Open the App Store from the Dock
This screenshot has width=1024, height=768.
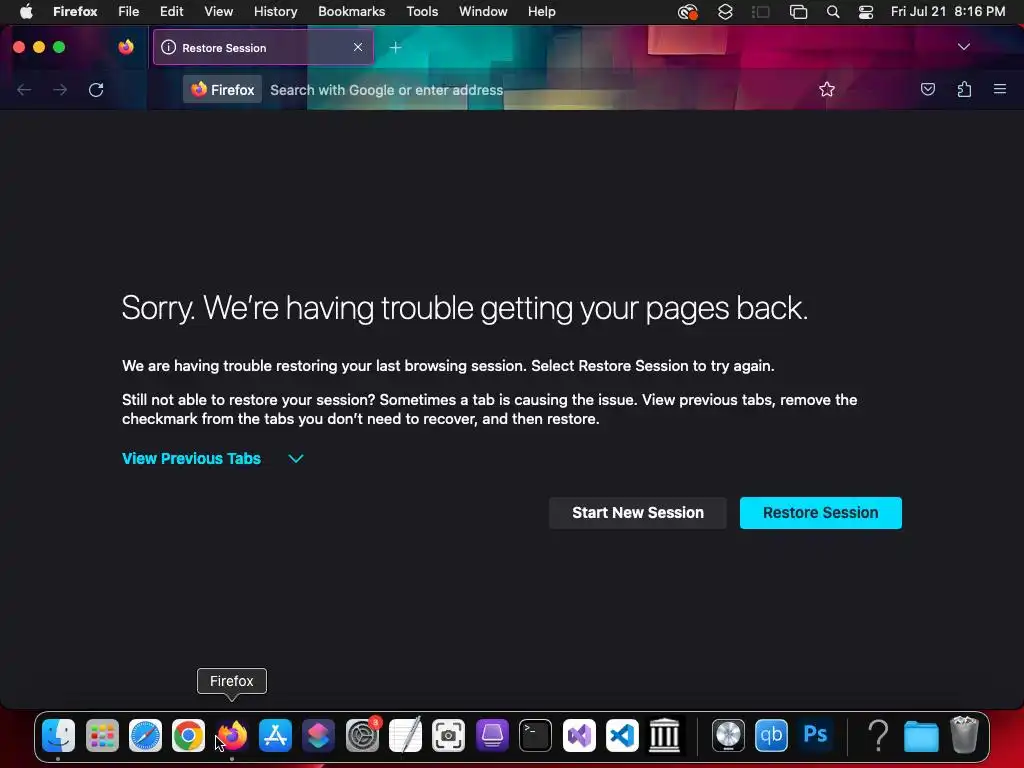[275, 735]
